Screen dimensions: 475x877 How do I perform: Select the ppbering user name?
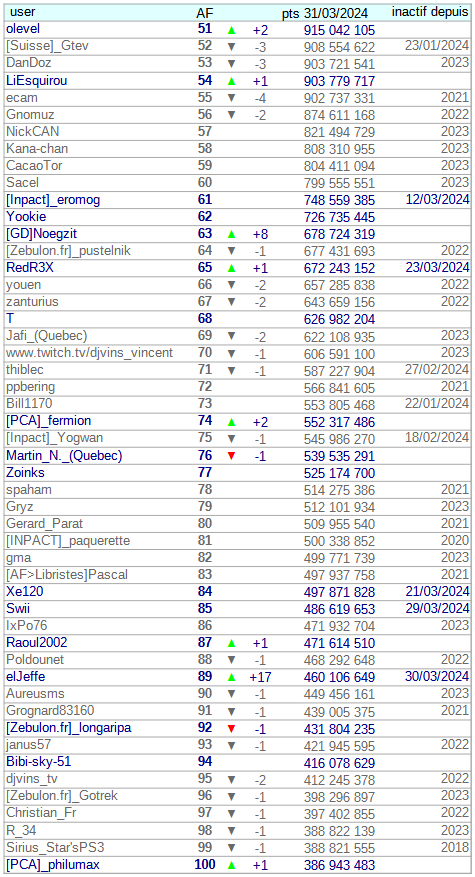click(x=31, y=387)
